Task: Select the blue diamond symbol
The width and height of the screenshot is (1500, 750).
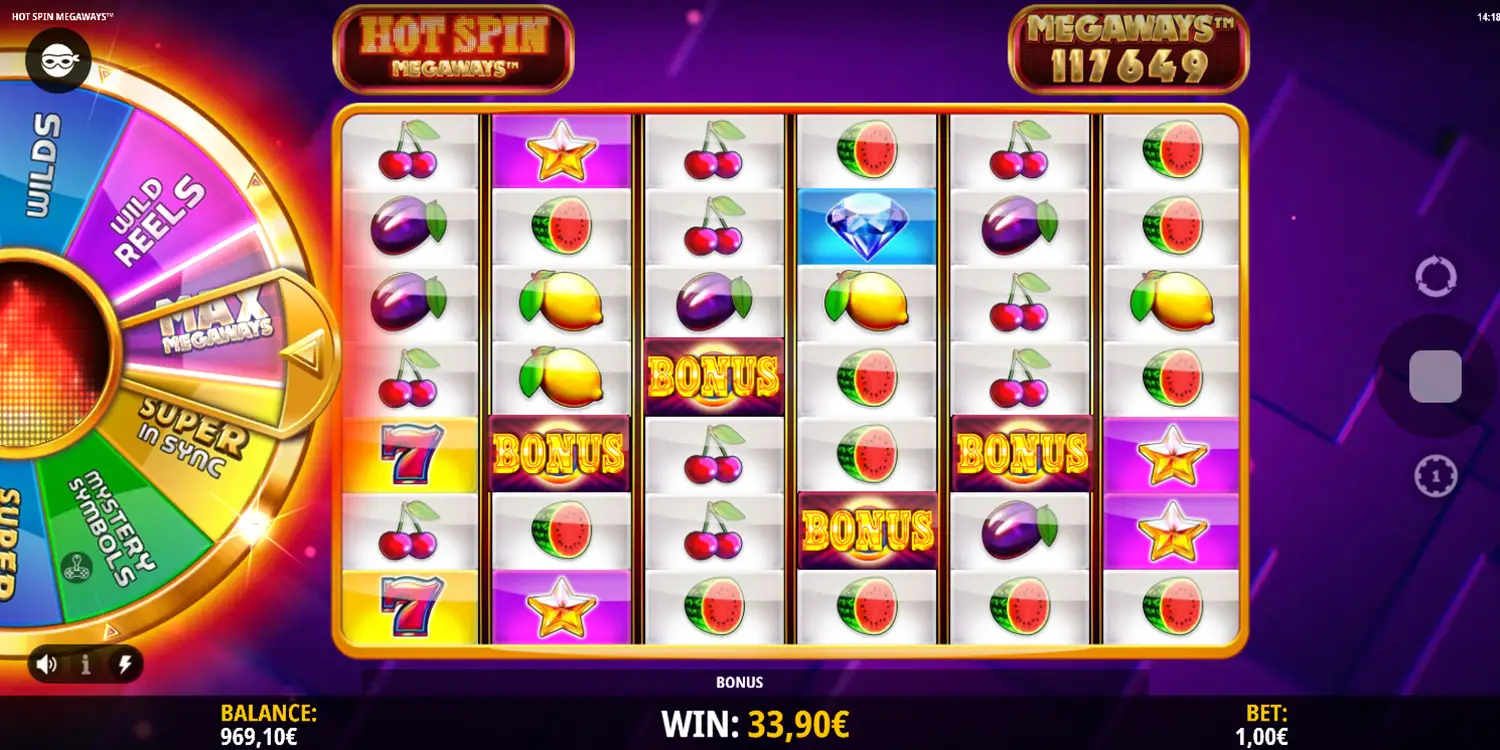Action: [x=867, y=226]
